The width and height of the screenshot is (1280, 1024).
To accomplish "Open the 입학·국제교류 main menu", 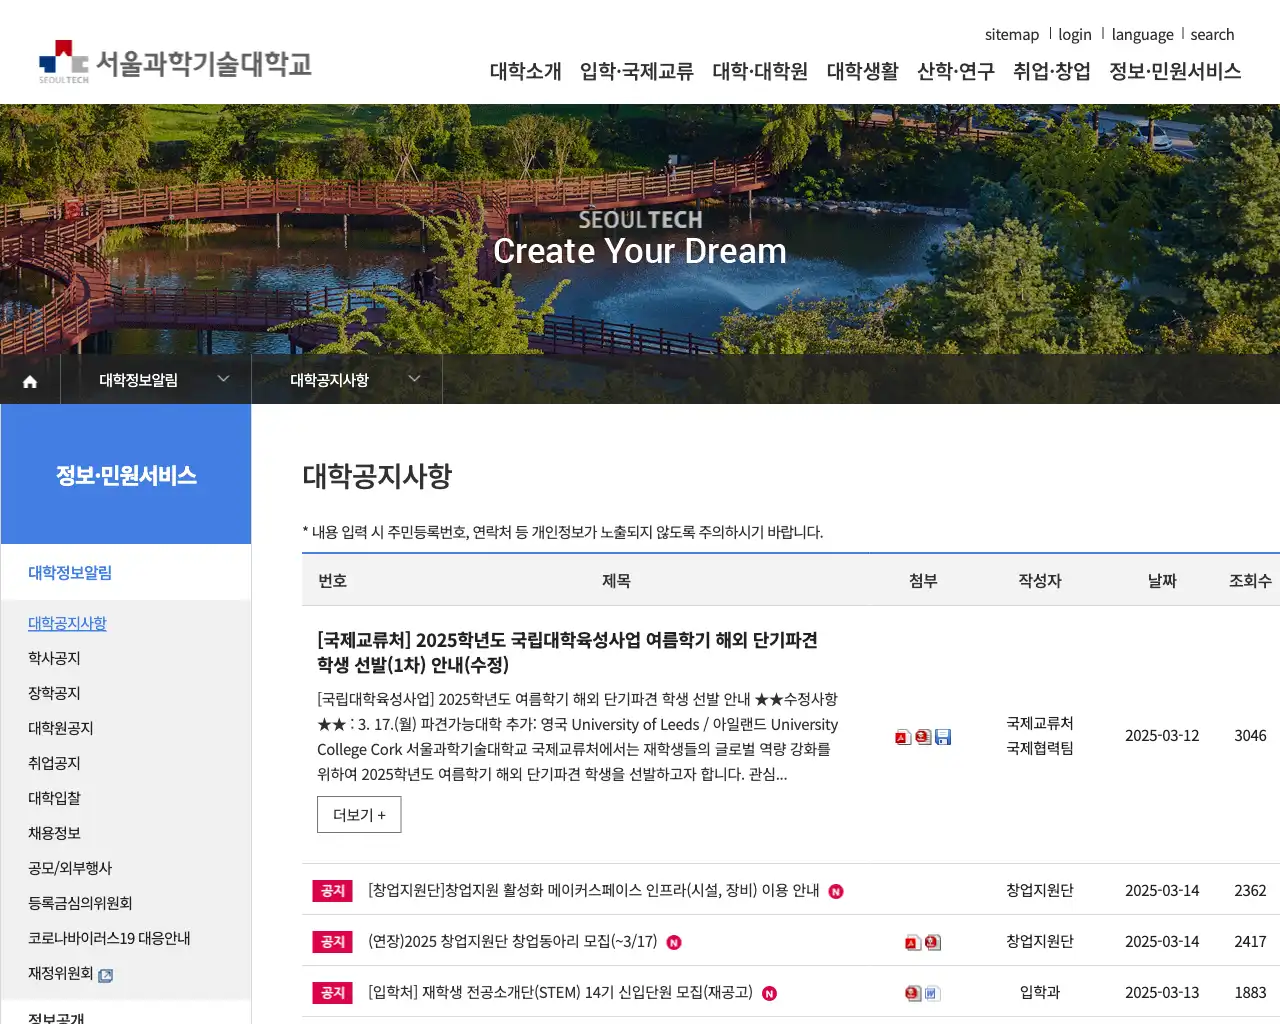I will (x=637, y=71).
